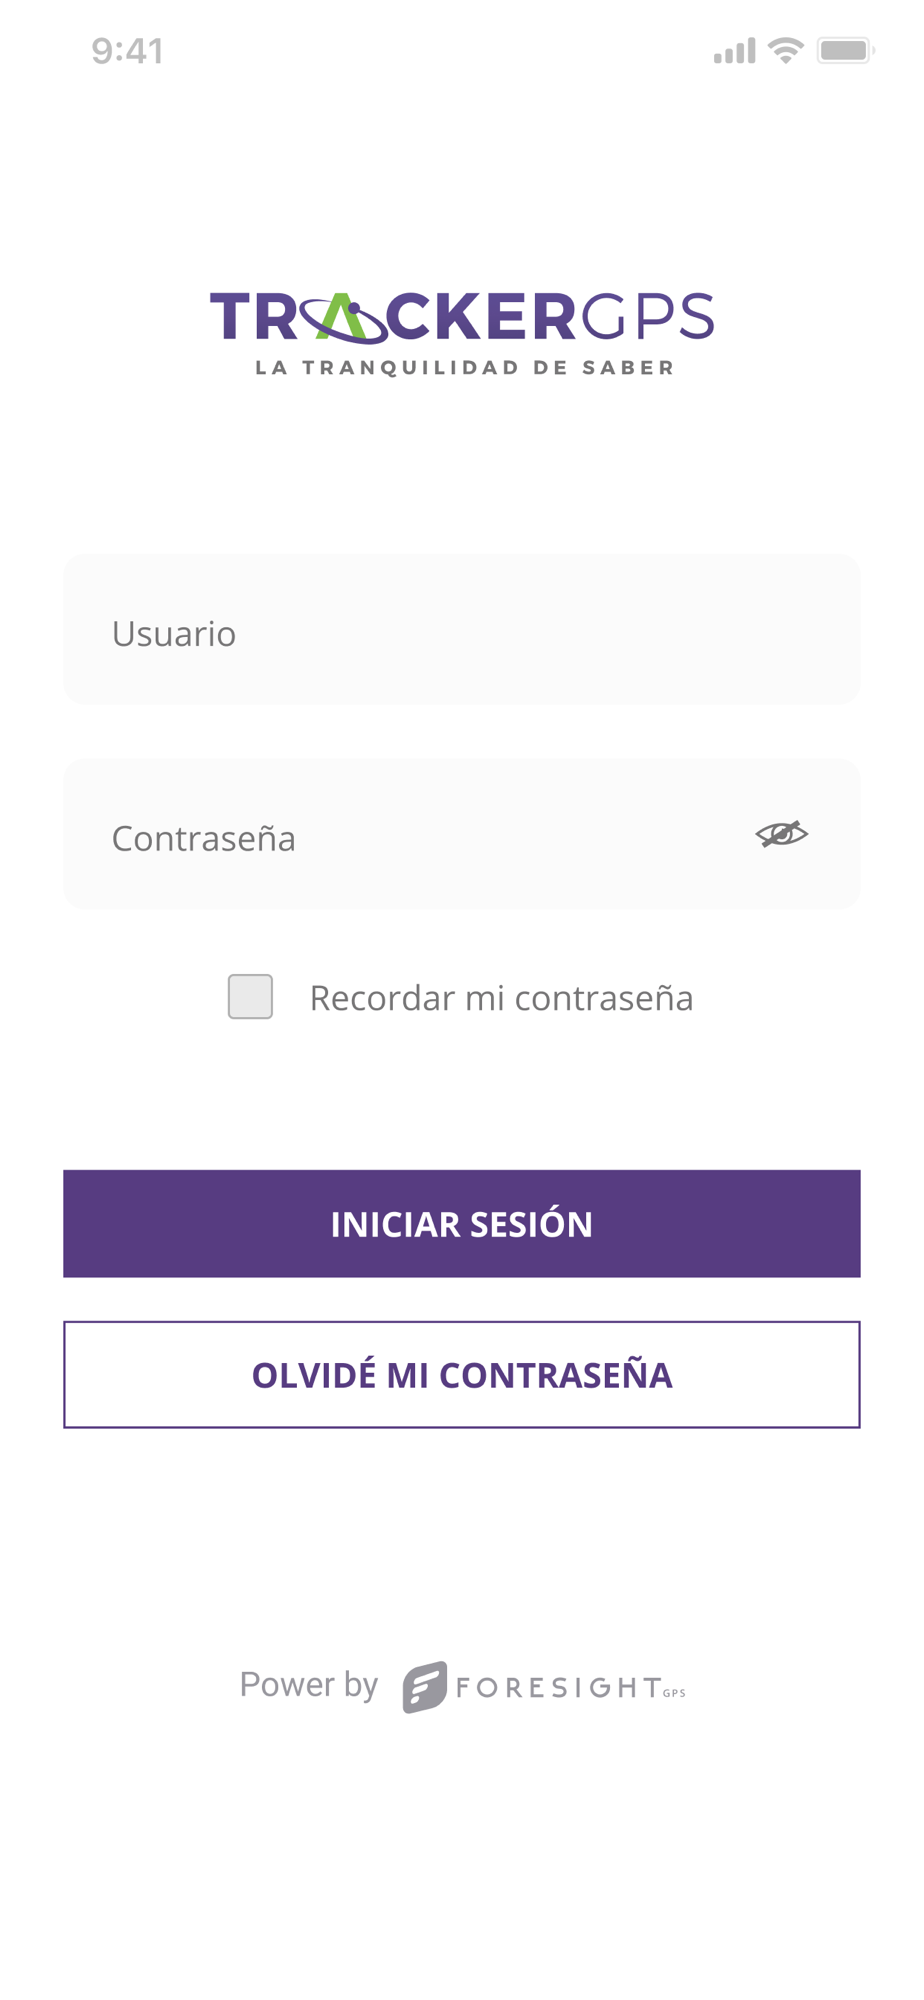Screen dimensions: 924x2000
Task: Open OLVIDÉ MI CONTRASEÑA recovery
Action: coord(461,1375)
